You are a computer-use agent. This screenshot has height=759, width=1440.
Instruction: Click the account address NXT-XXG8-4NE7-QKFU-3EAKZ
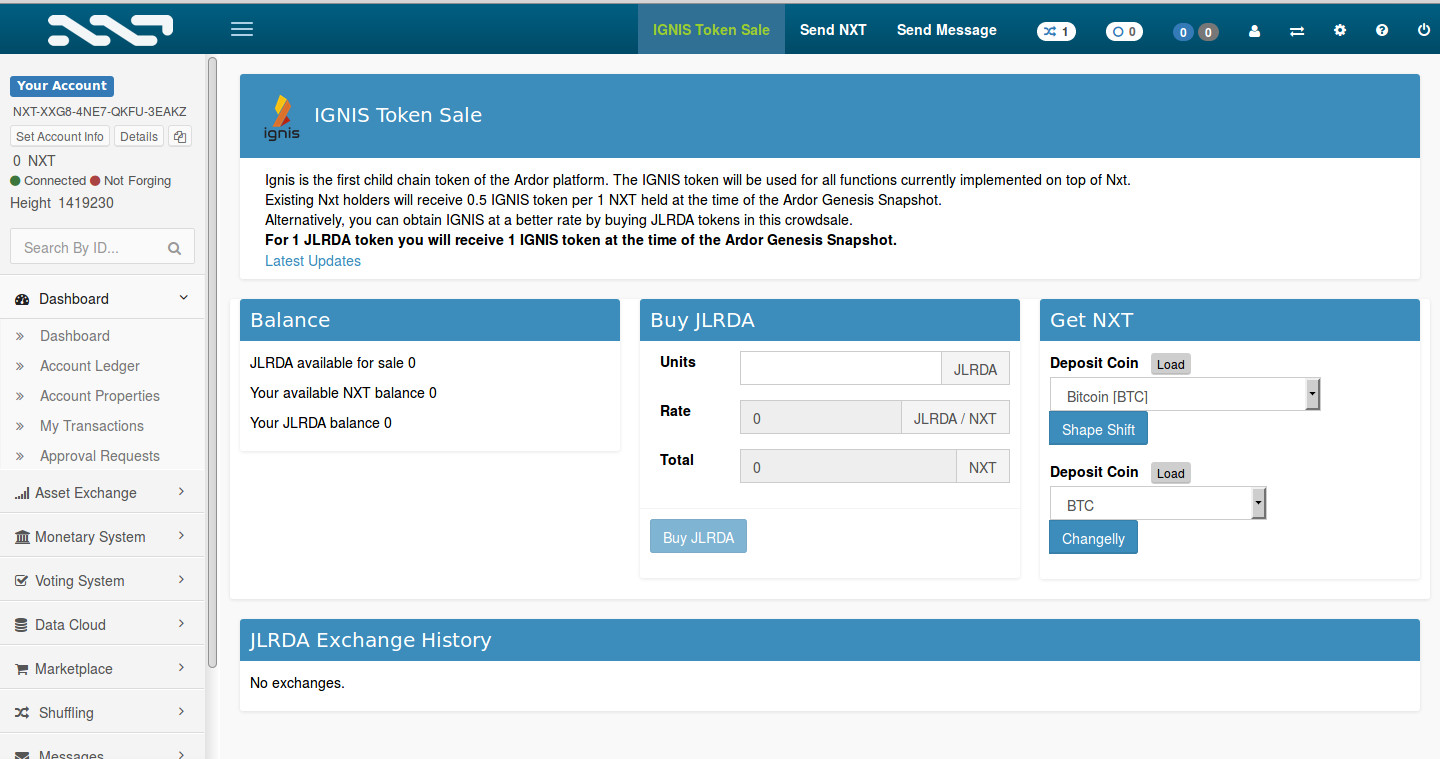pos(100,112)
